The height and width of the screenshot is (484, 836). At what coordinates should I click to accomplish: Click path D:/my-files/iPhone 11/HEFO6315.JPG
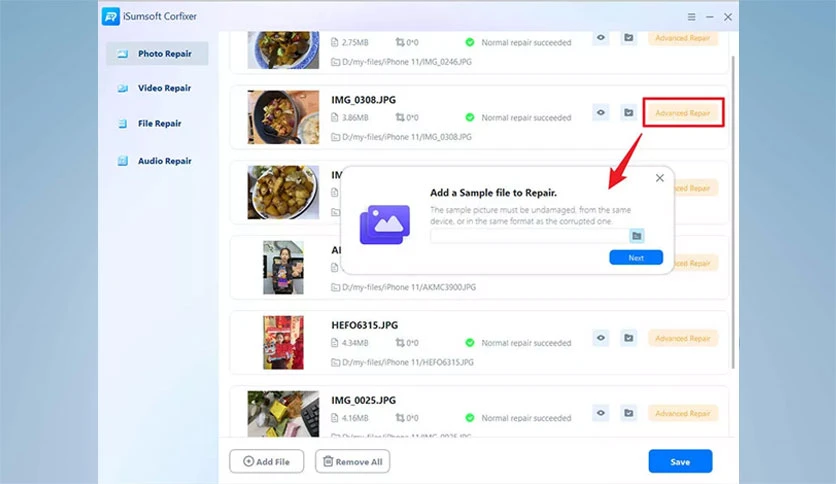pyautogui.click(x=408, y=362)
